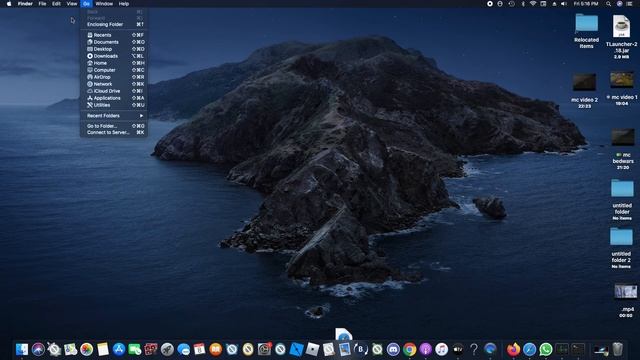The image size is (640, 360).
Task: Open Spotlight search in the menu bar
Action: click(x=609, y=4)
